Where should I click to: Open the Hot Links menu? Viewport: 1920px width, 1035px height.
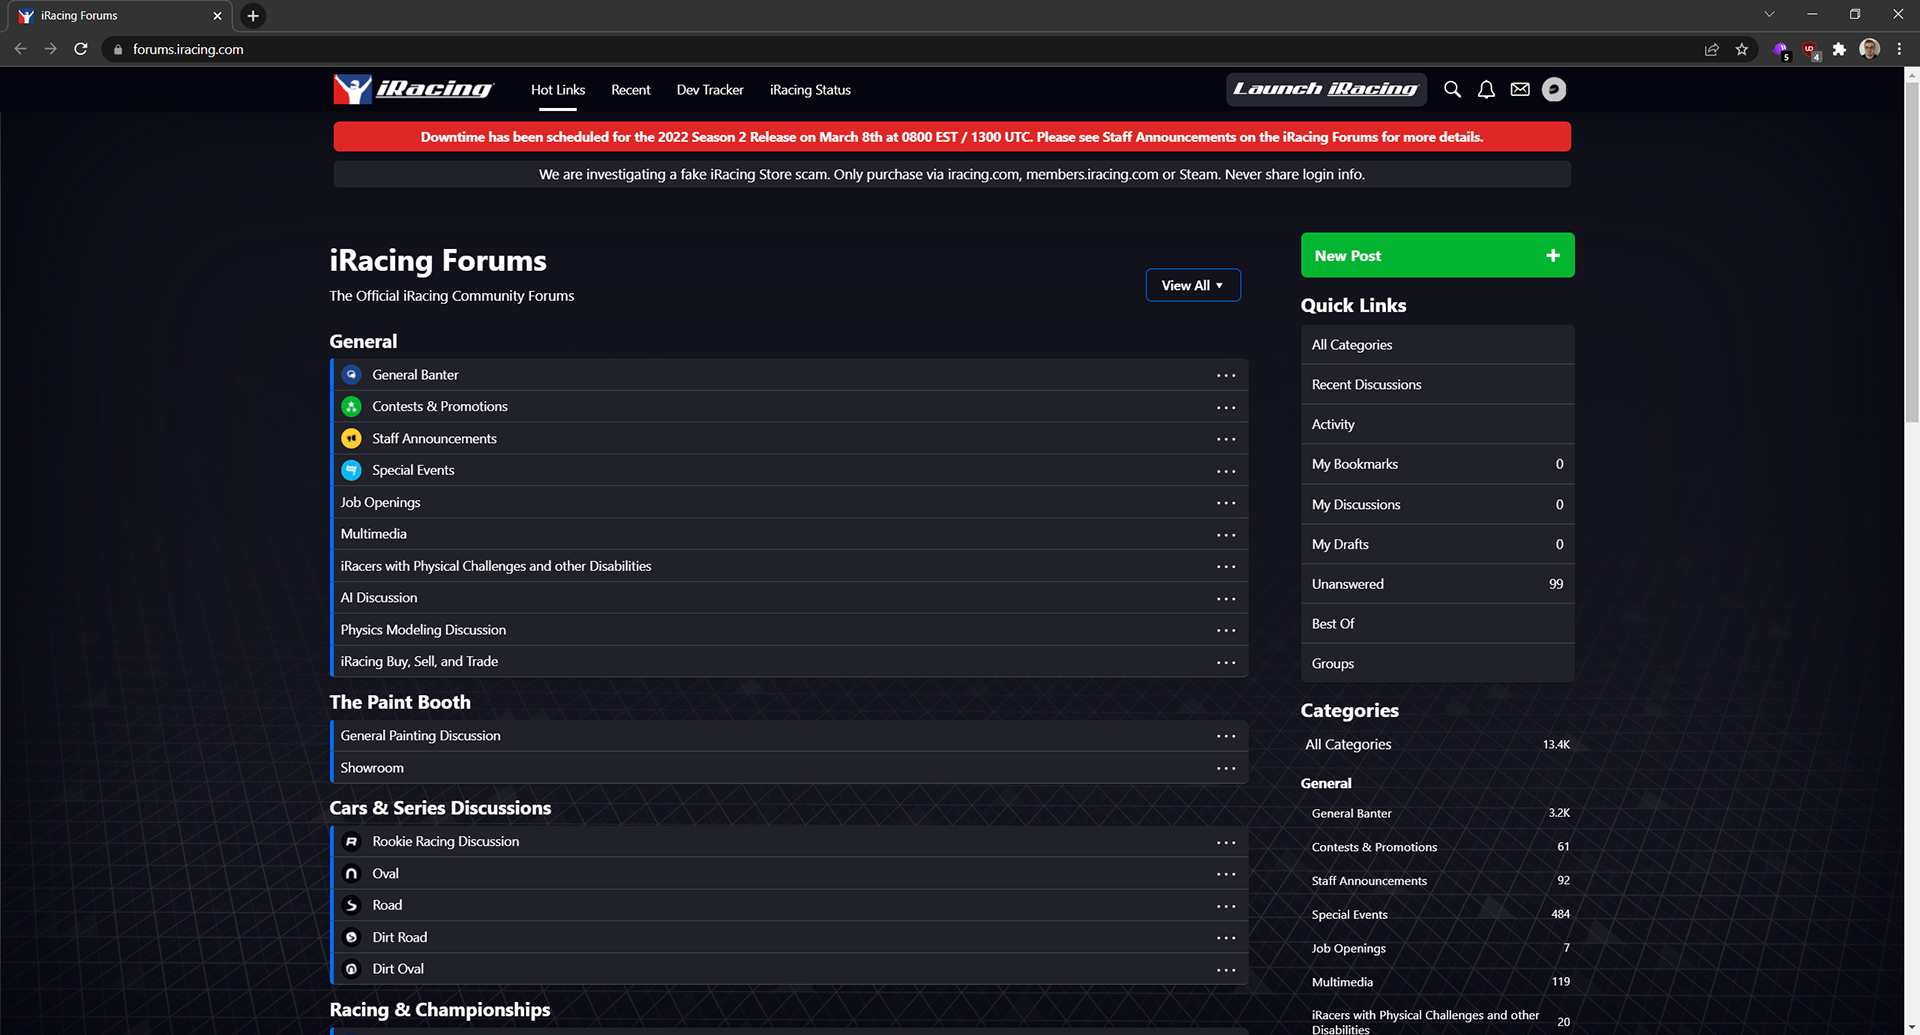click(x=558, y=90)
